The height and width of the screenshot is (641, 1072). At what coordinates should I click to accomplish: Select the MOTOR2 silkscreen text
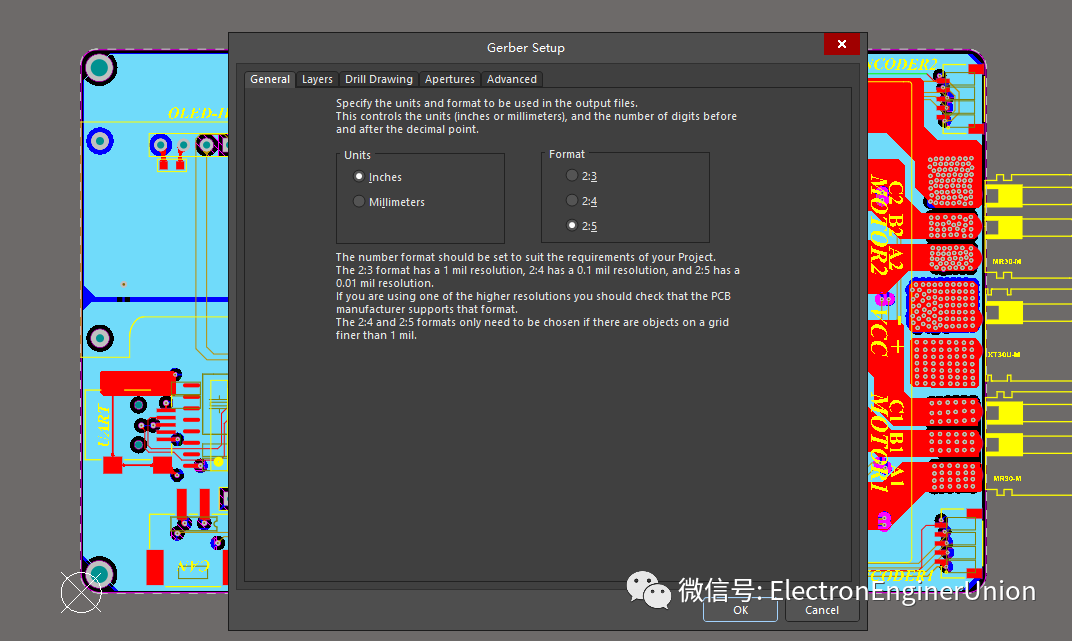click(x=878, y=240)
